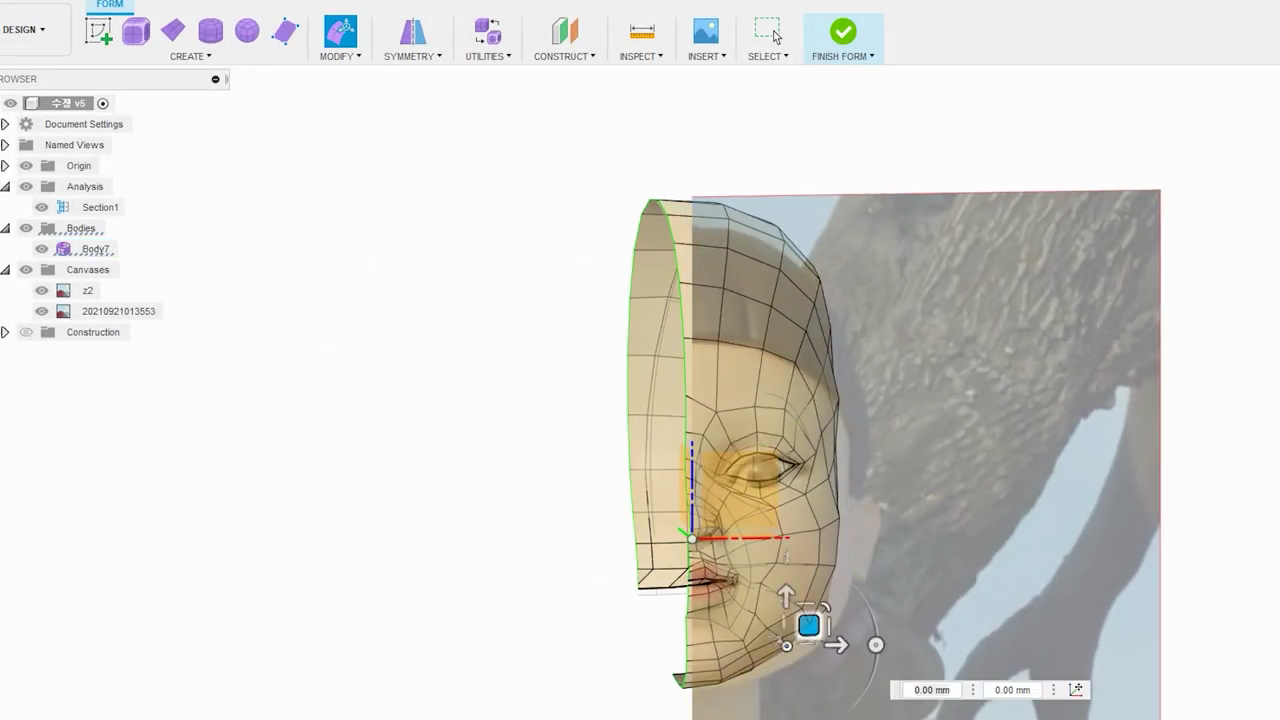Screen dimensions: 1280x720
Task: Click the blue planar manipulator square
Action: pos(809,626)
